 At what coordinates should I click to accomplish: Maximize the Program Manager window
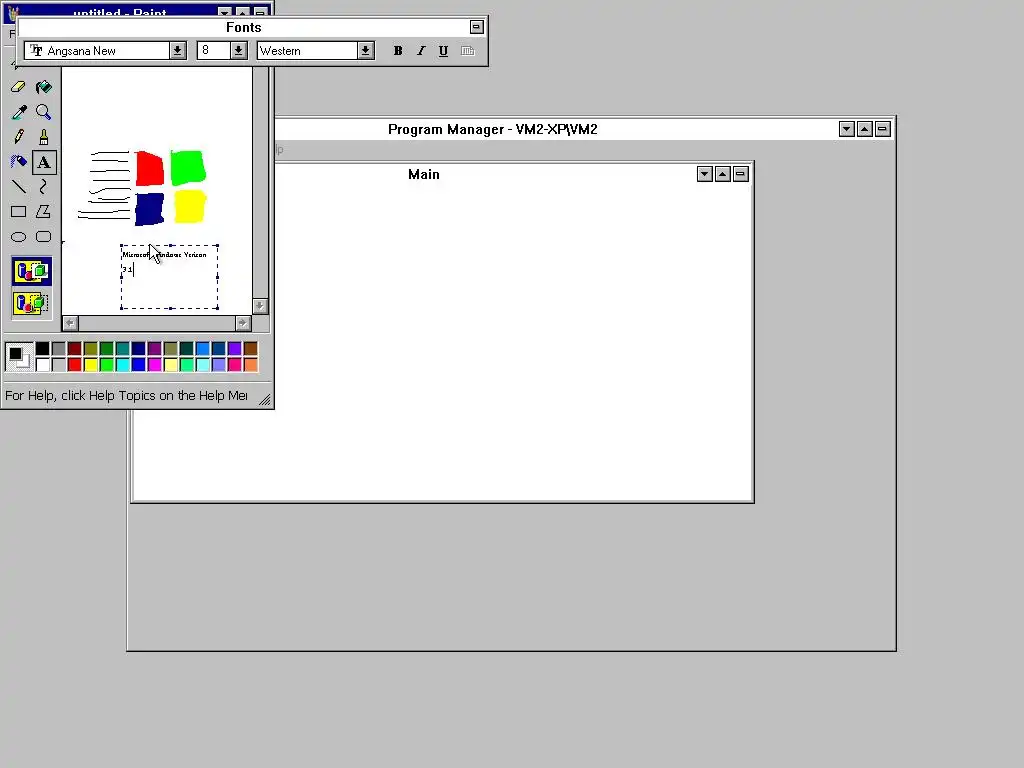[865, 129]
